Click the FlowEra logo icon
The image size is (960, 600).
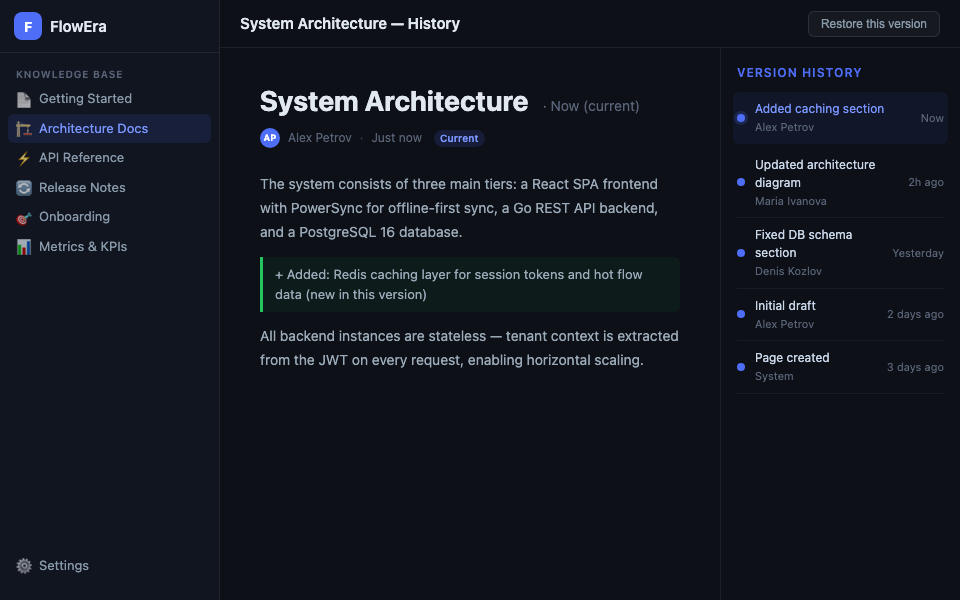coord(28,27)
